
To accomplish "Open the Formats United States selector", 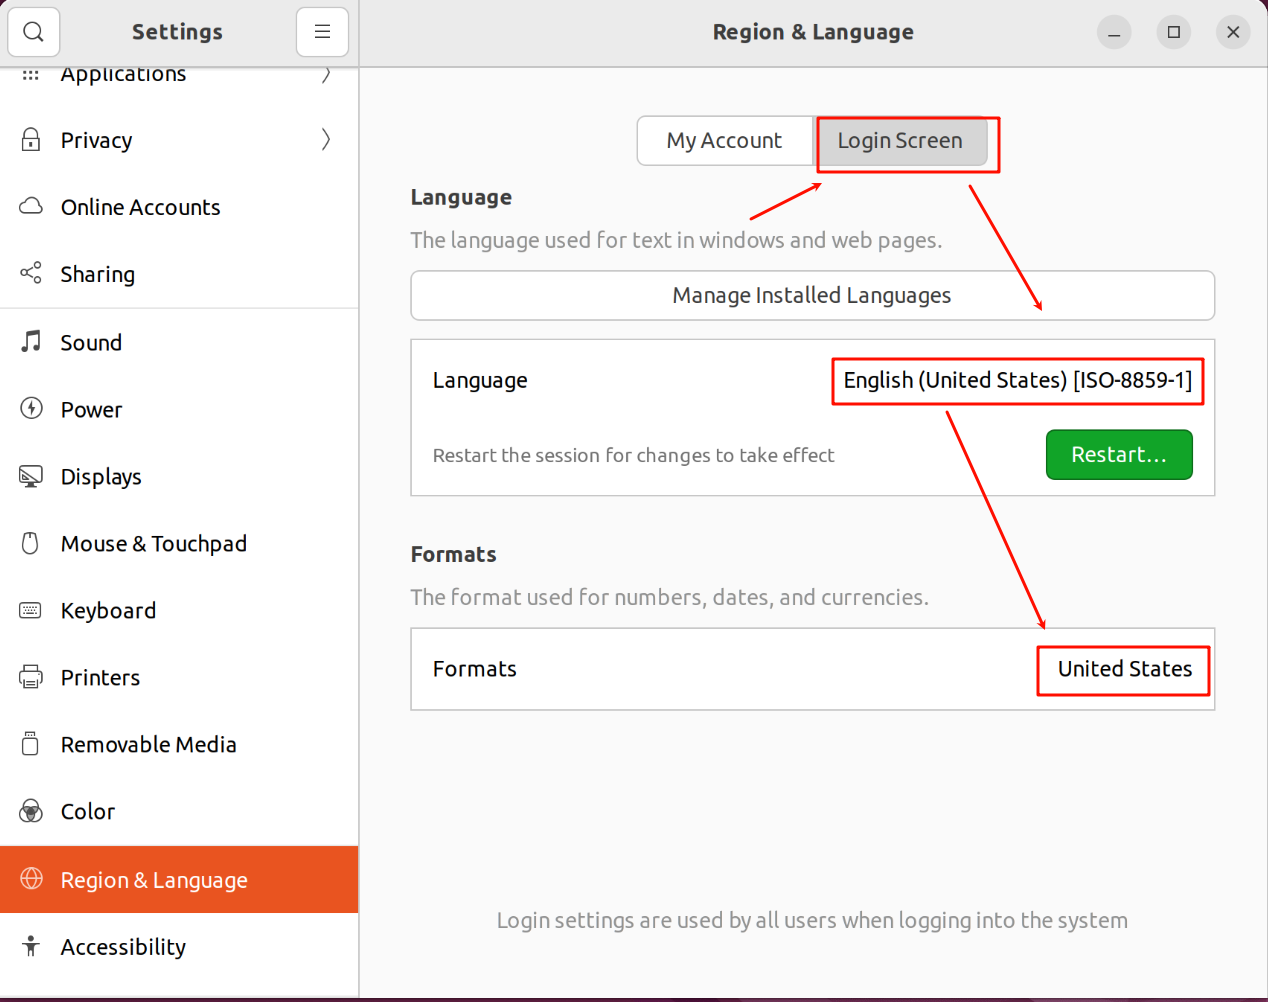I will tap(1124, 669).
